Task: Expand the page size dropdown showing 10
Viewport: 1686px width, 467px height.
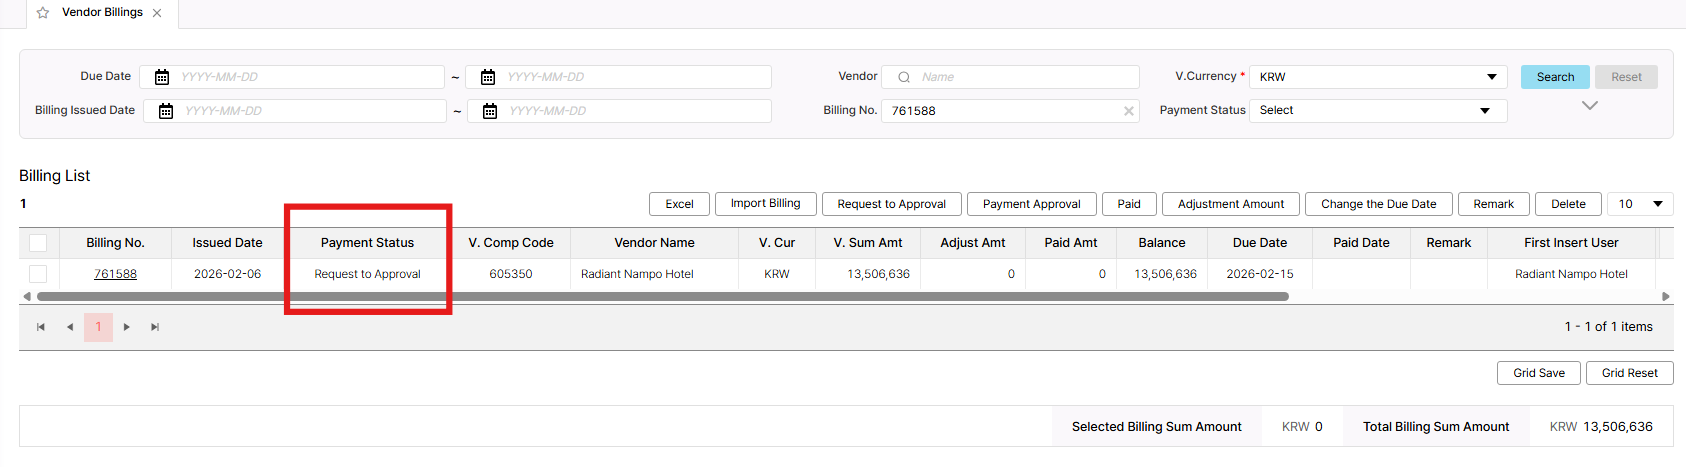Action: point(1640,204)
